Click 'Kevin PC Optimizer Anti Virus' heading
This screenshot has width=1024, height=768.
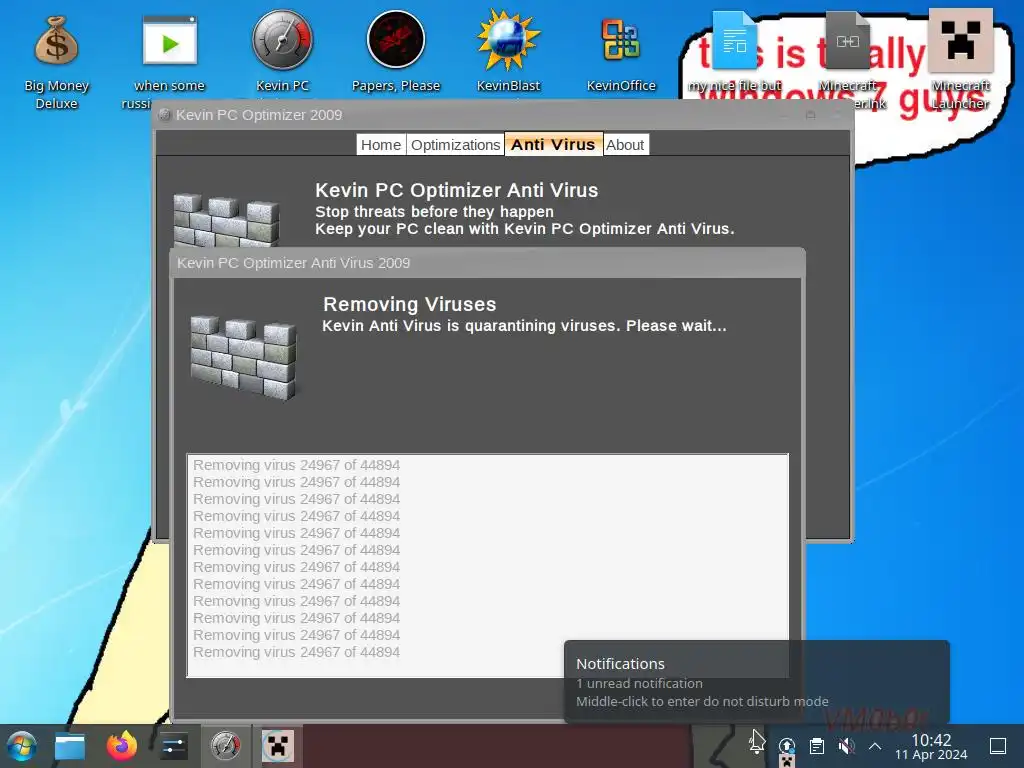click(x=456, y=190)
